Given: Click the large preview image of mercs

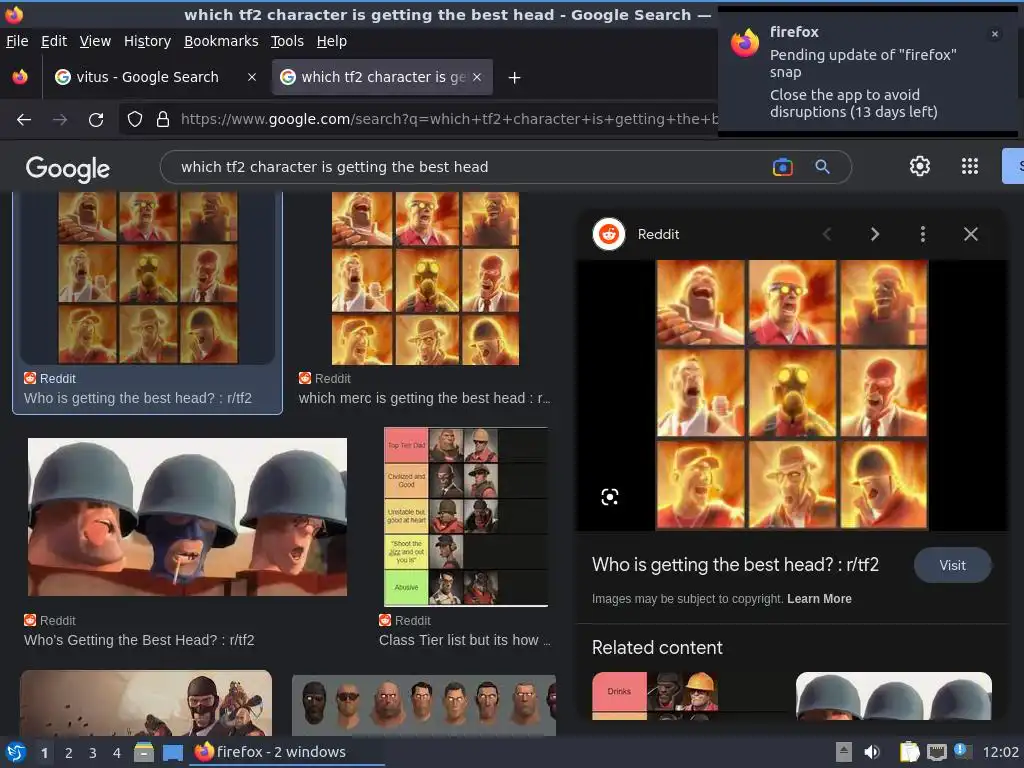Looking at the screenshot, I should [x=792, y=394].
